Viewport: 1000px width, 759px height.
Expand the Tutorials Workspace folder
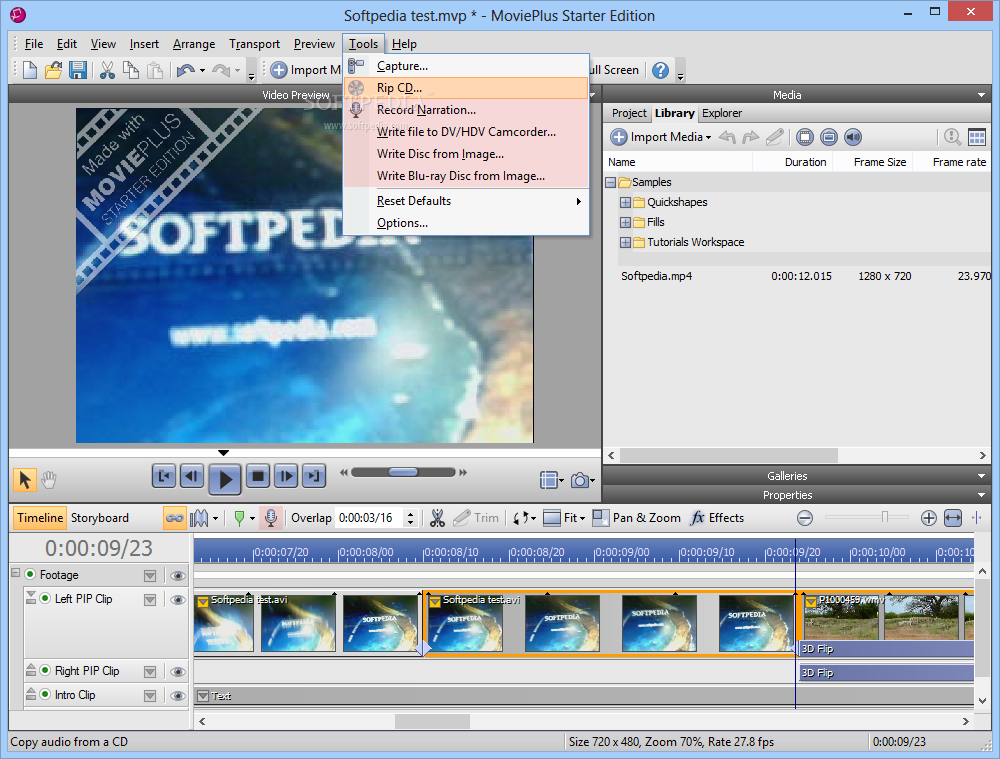(x=625, y=242)
